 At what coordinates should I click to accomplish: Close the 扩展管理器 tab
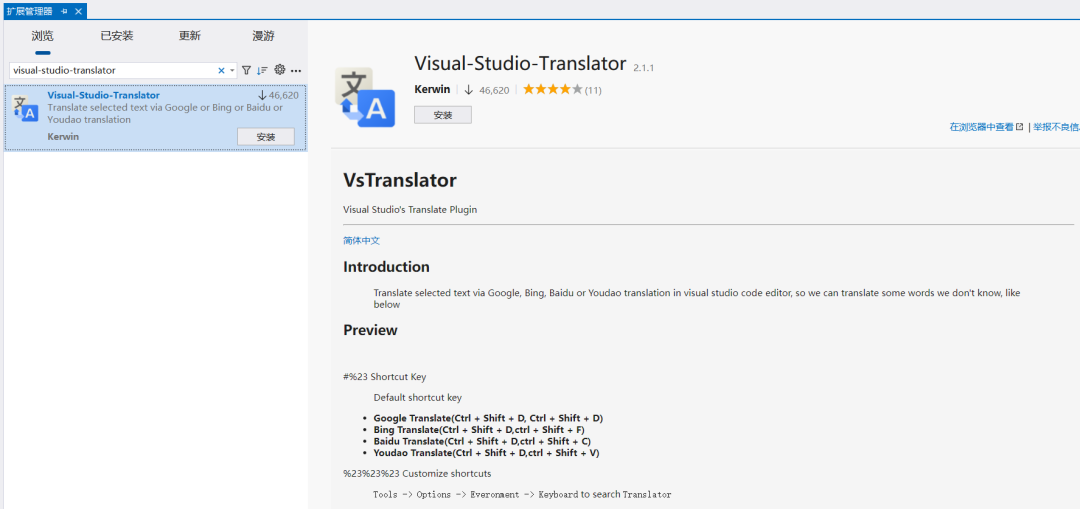[79, 11]
